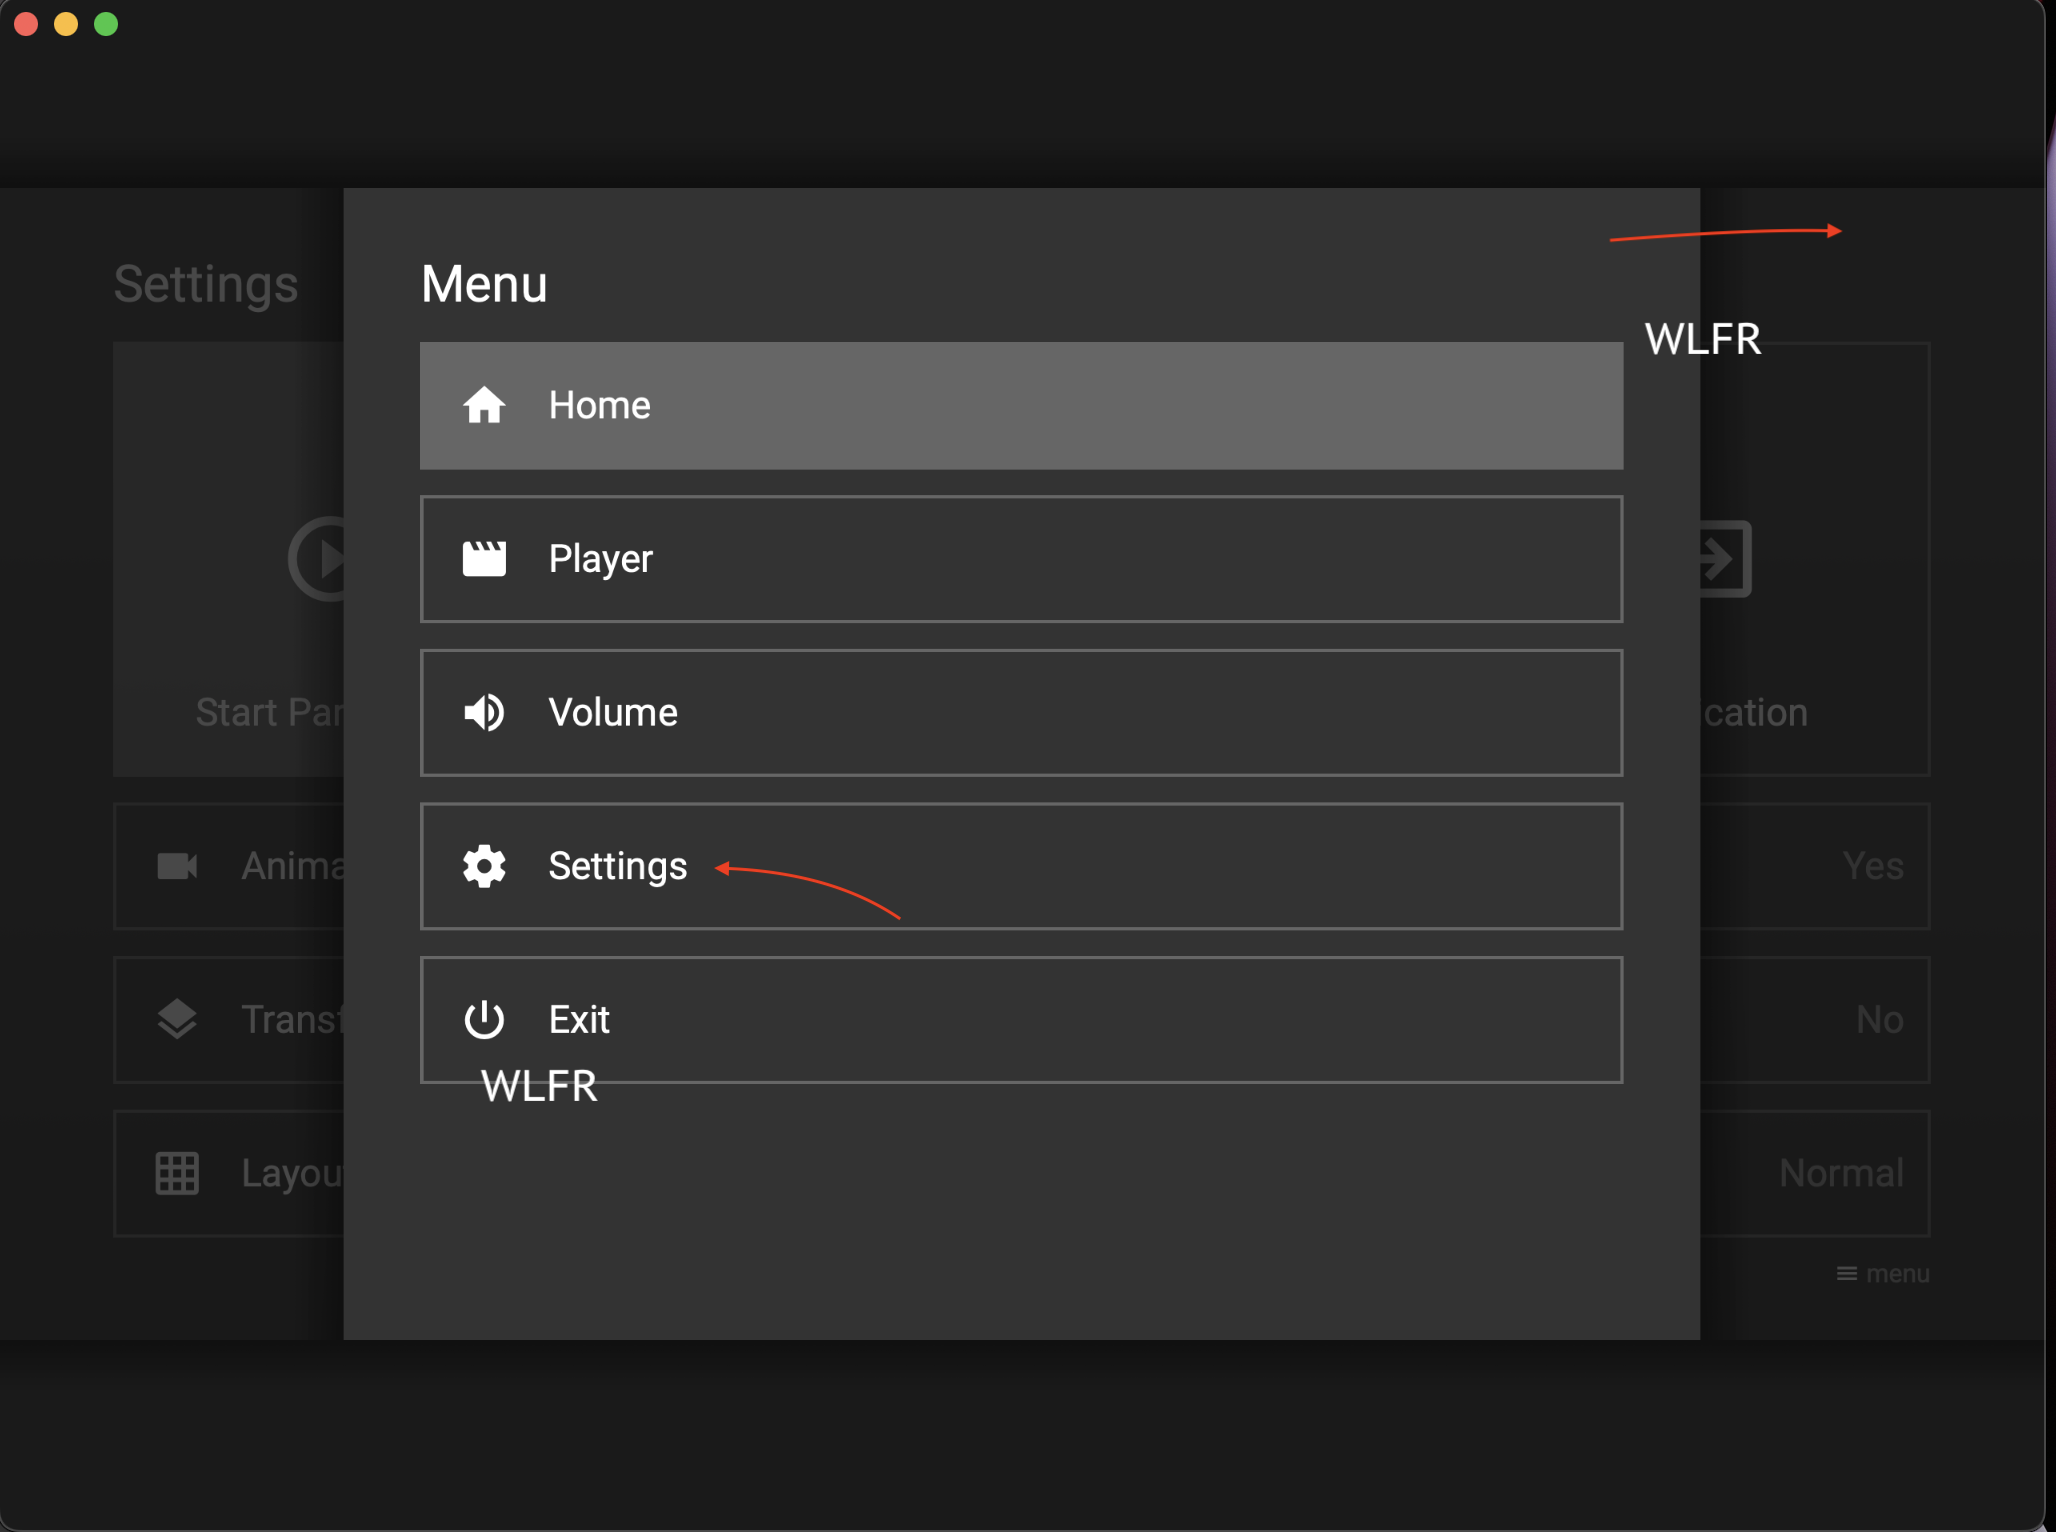
Task: Toggle the No value on transparency row
Action: (x=1879, y=1020)
